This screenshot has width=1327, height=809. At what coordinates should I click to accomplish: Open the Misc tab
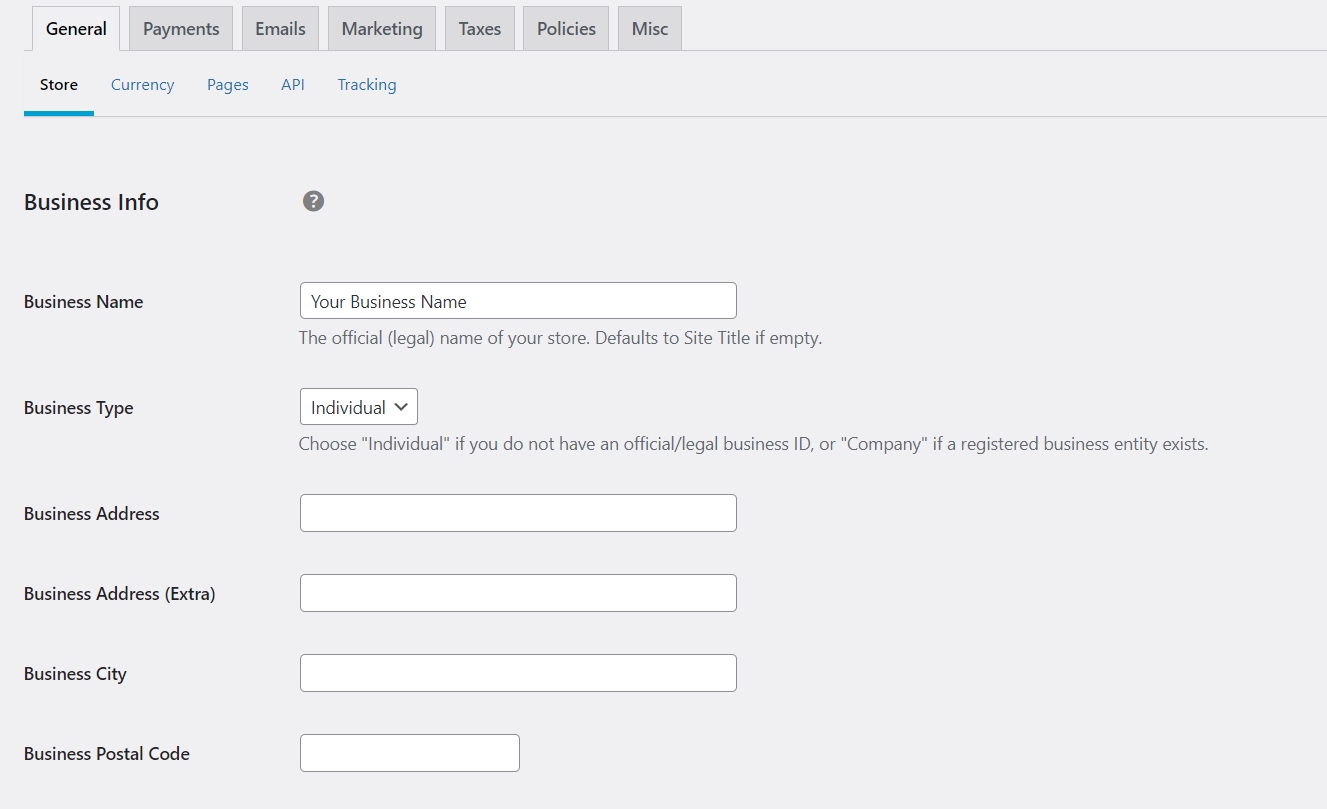[650, 29]
